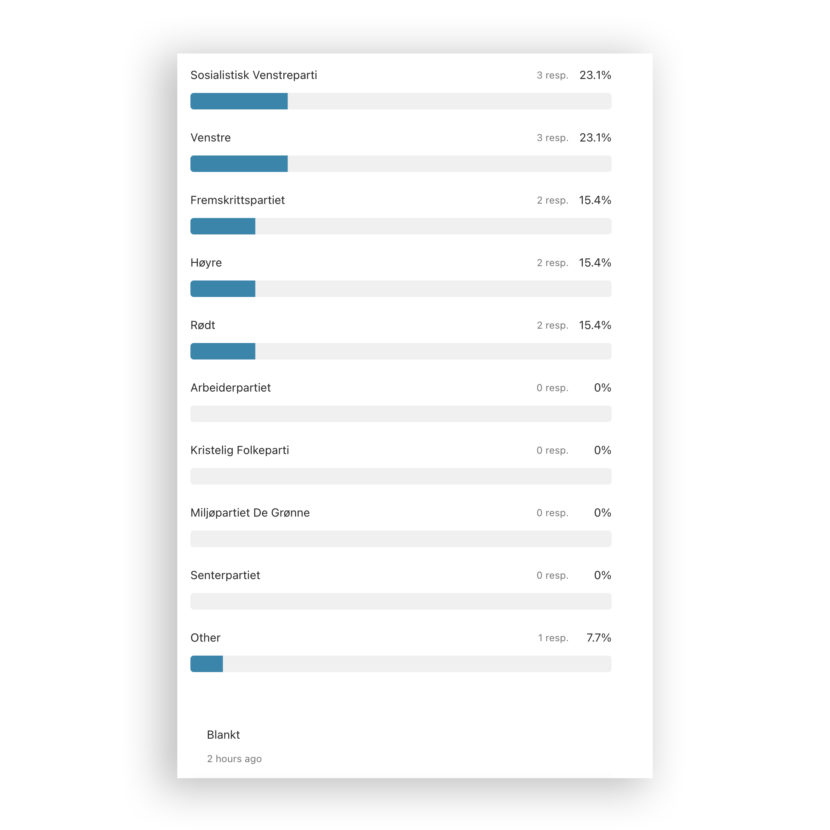Click the Other result bar
This screenshot has height=830, width=830.
[400, 664]
